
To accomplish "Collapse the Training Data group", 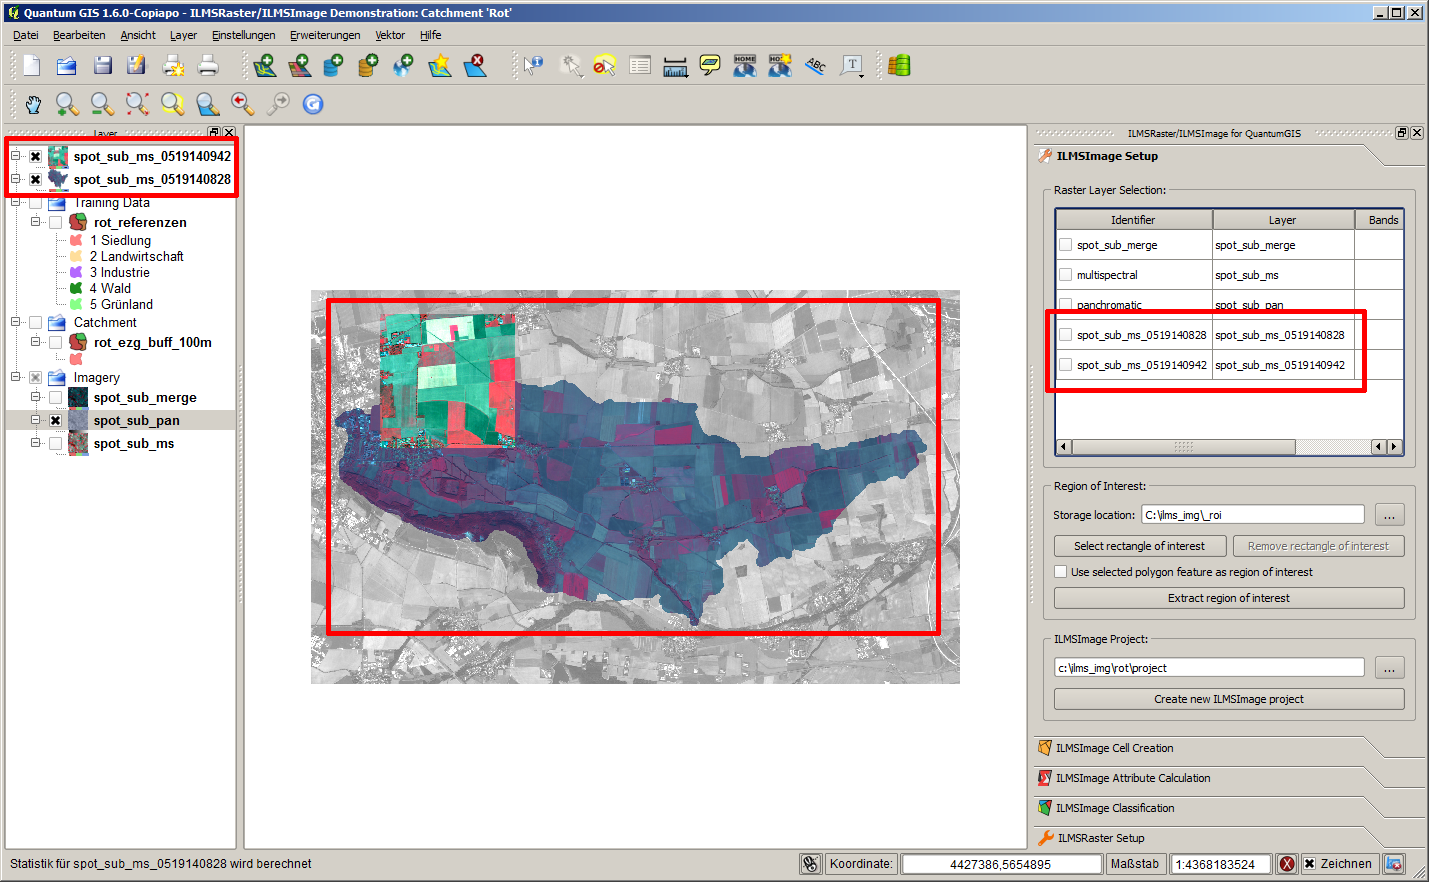I will [16, 202].
